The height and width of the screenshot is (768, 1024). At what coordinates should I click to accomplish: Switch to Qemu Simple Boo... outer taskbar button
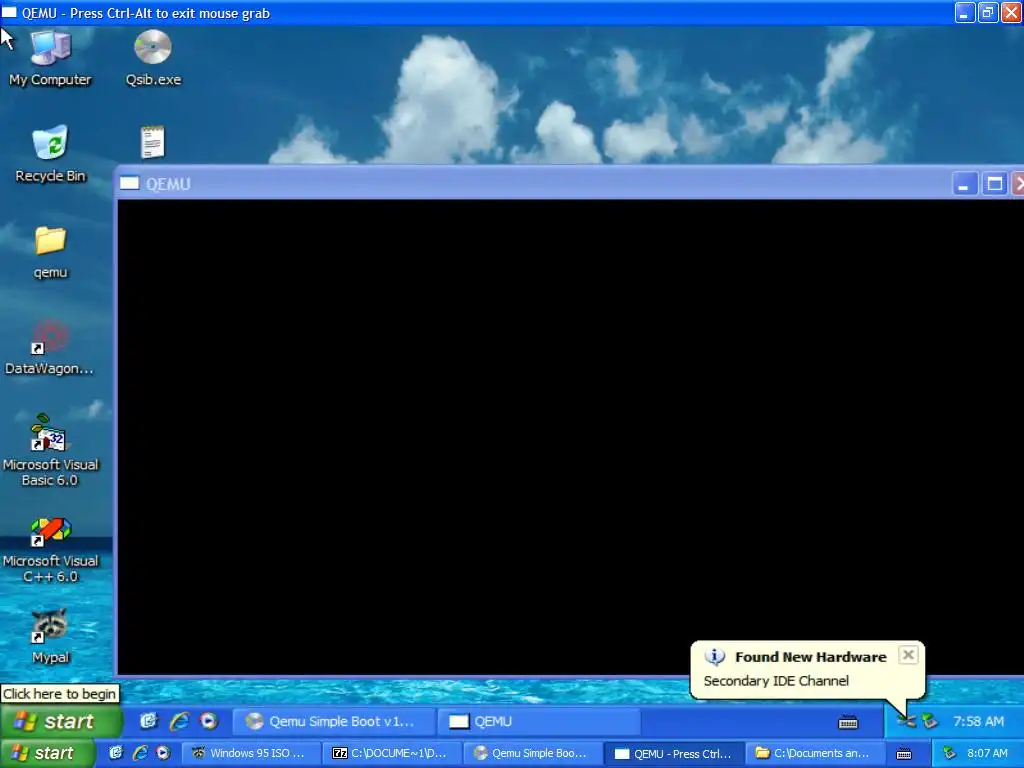(532, 754)
